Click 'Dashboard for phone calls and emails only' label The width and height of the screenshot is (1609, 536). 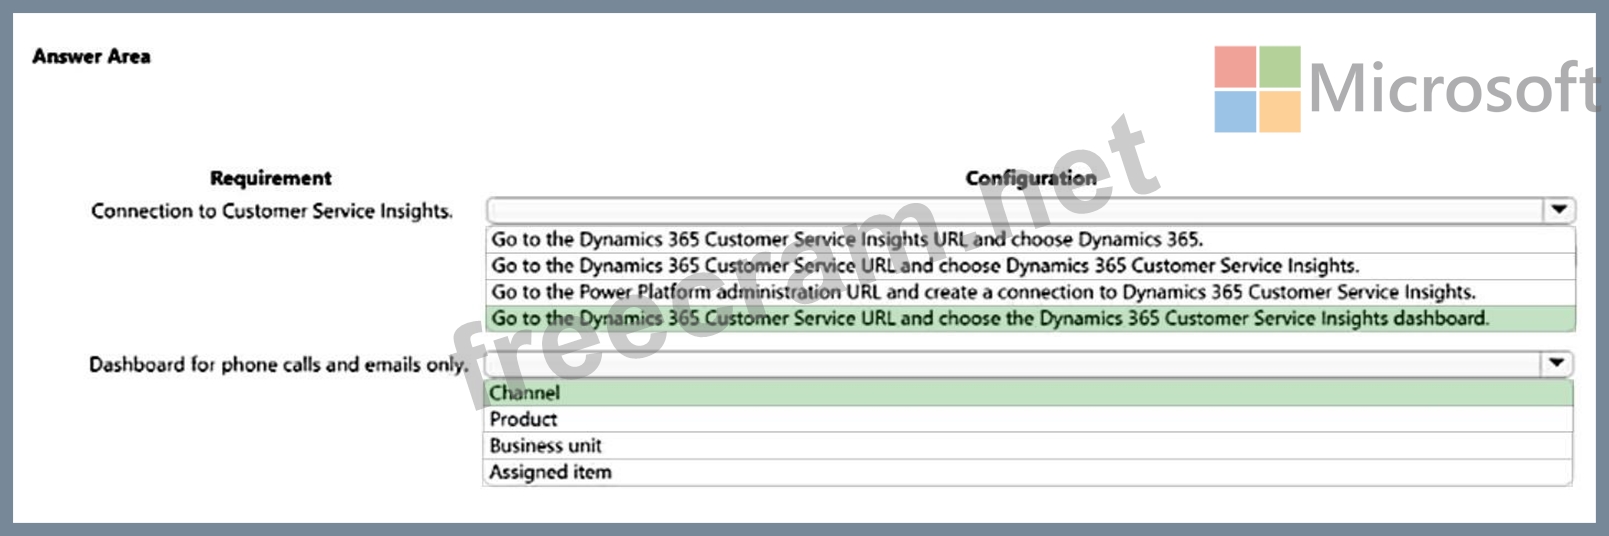tap(278, 365)
